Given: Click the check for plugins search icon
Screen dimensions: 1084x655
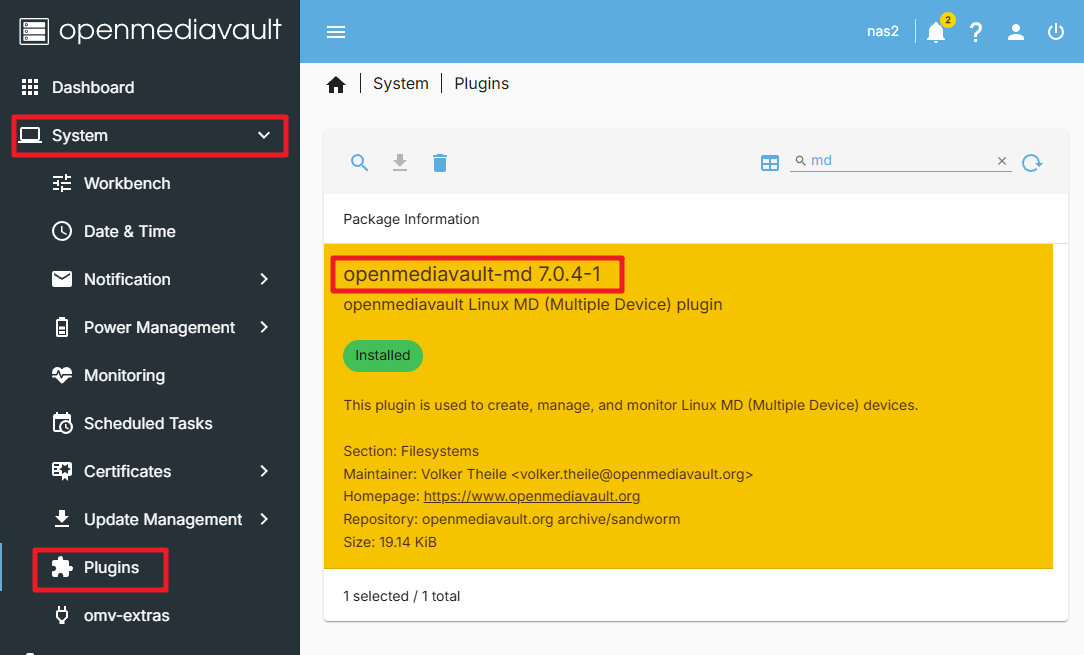Looking at the screenshot, I should click(x=359, y=163).
